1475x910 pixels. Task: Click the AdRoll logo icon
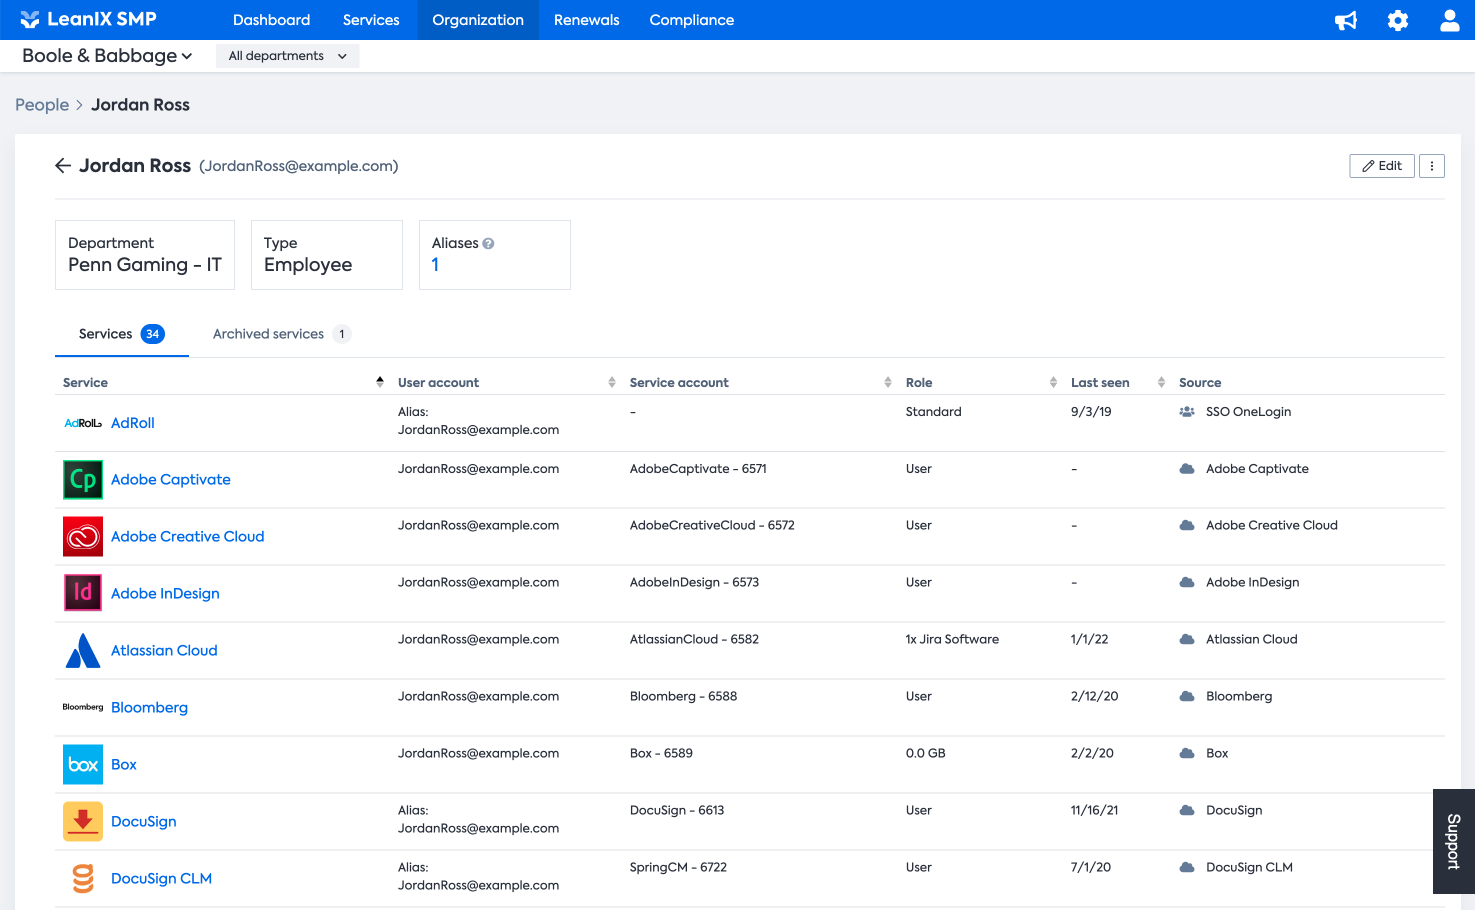(x=83, y=423)
